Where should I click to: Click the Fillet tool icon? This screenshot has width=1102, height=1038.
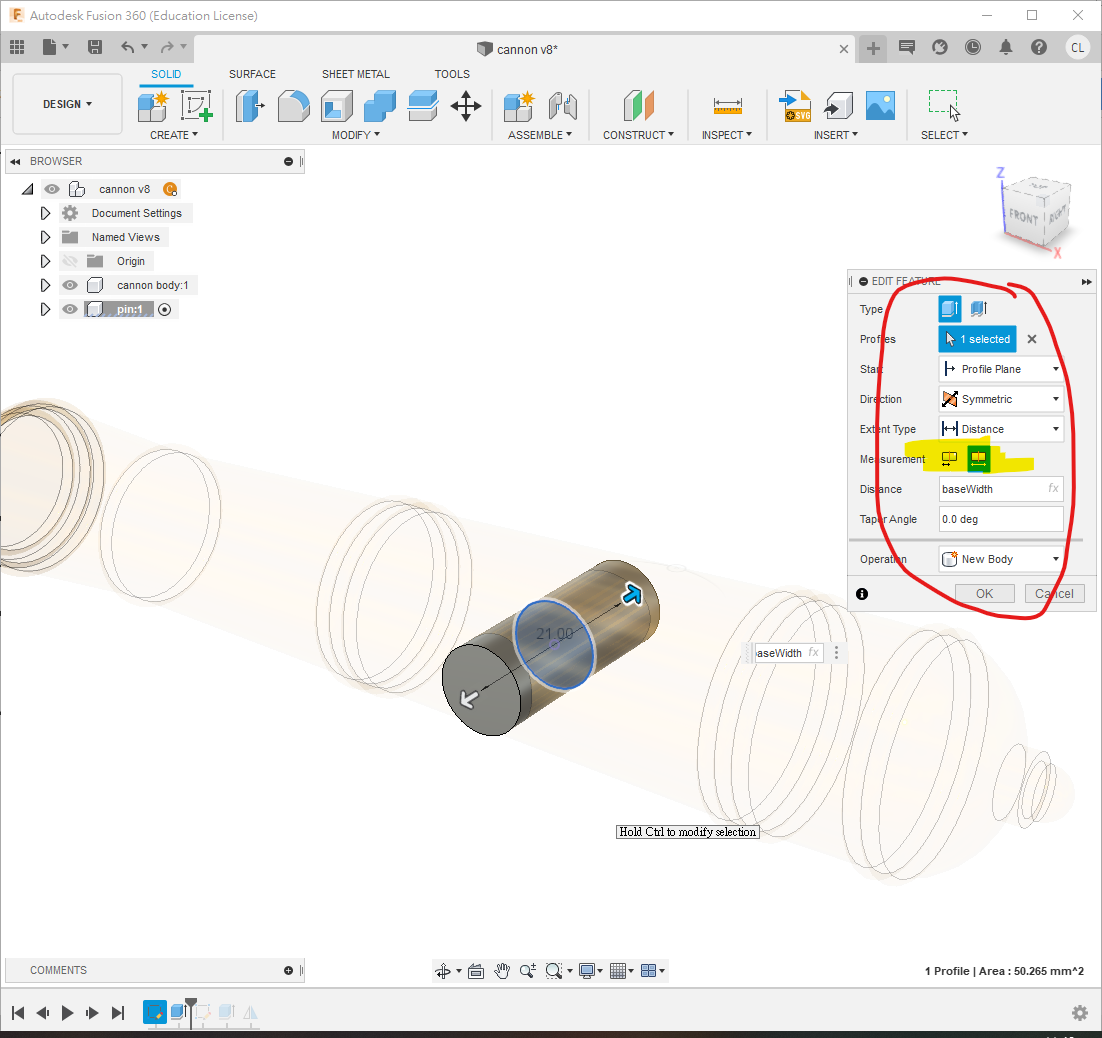click(x=293, y=105)
